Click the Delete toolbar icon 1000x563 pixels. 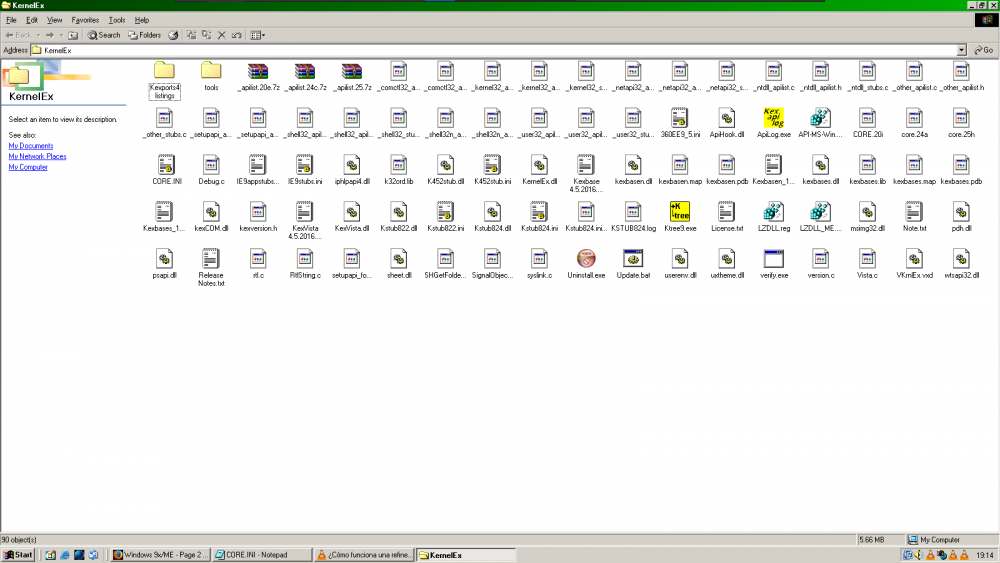coord(222,35)
